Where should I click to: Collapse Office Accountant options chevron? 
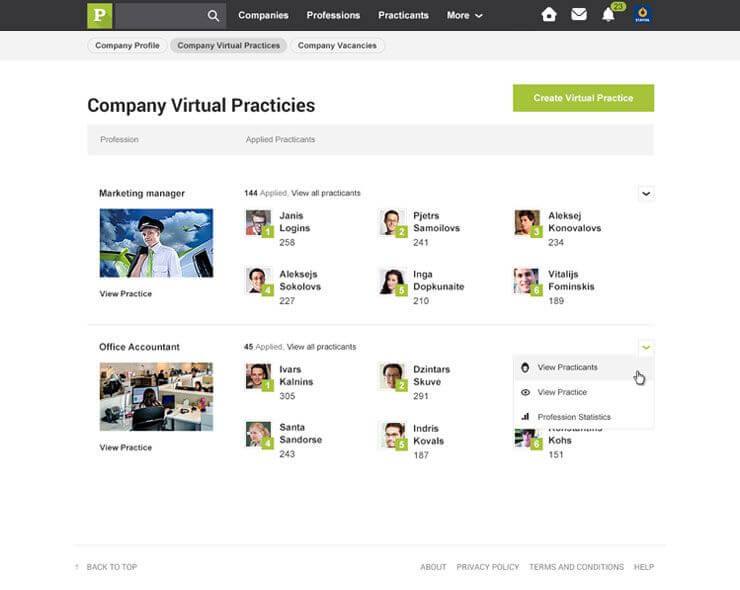point(646,347)
